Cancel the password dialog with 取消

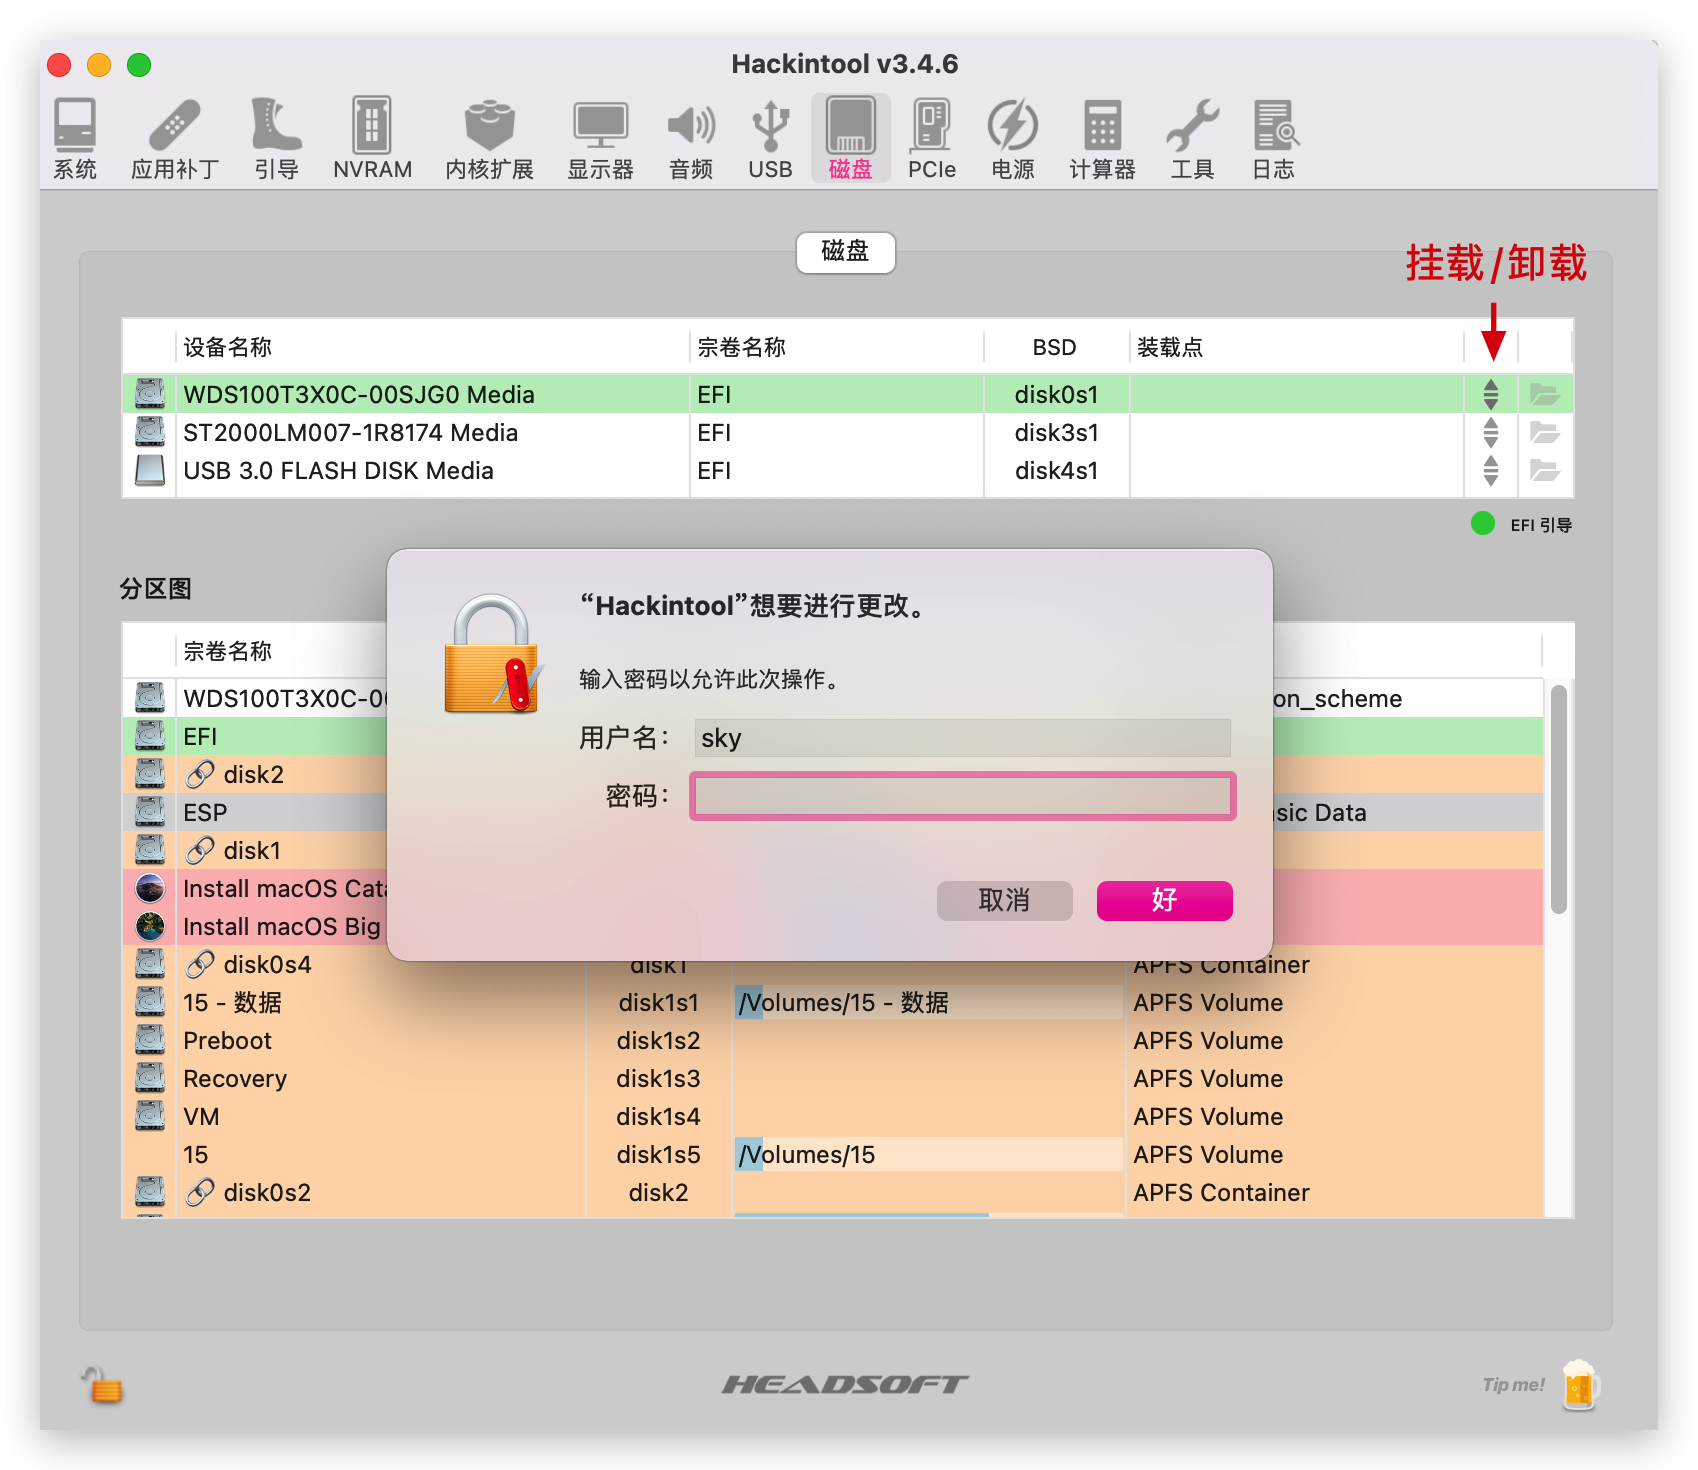[x=1004, y=900]
